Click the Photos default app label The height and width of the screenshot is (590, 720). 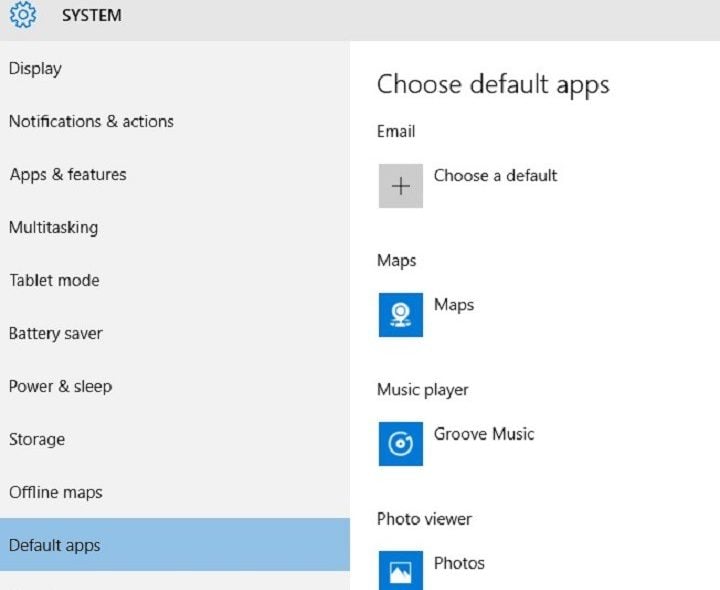pyautogui.click(x=459, y=563)
